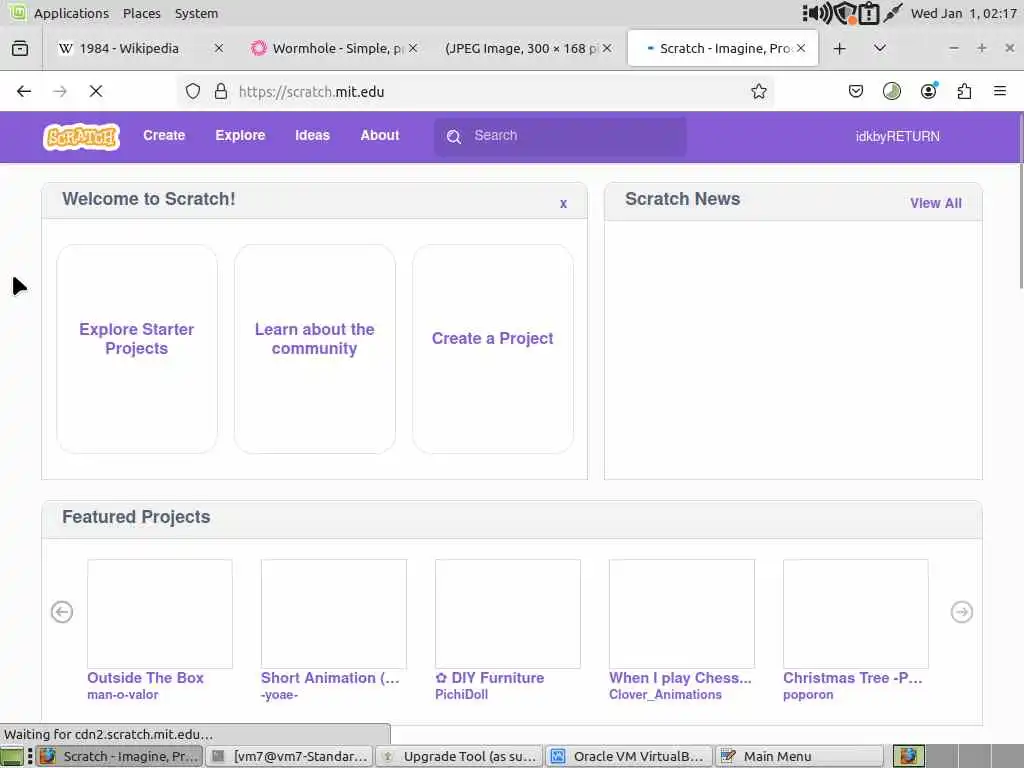
Task: Dismiss the Welcome to Scratch box
Action: [563, 204]
